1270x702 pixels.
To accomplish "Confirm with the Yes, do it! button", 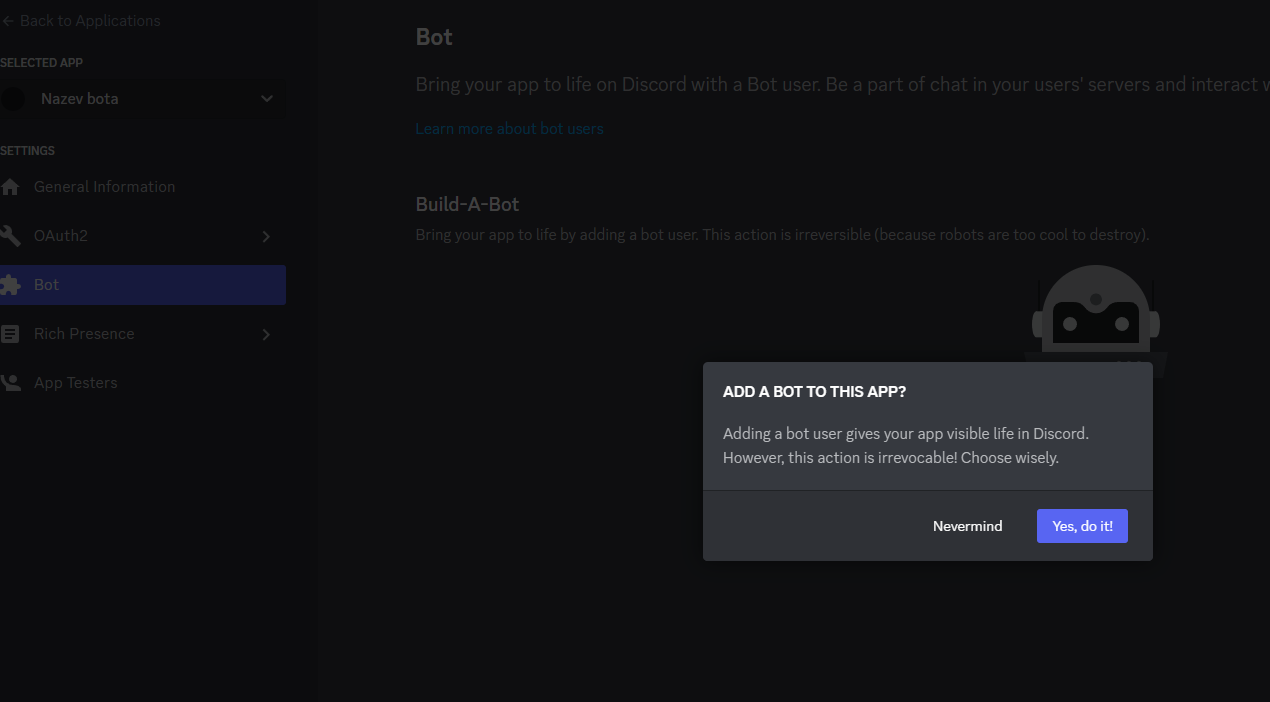I will (x=1081, y=525).
